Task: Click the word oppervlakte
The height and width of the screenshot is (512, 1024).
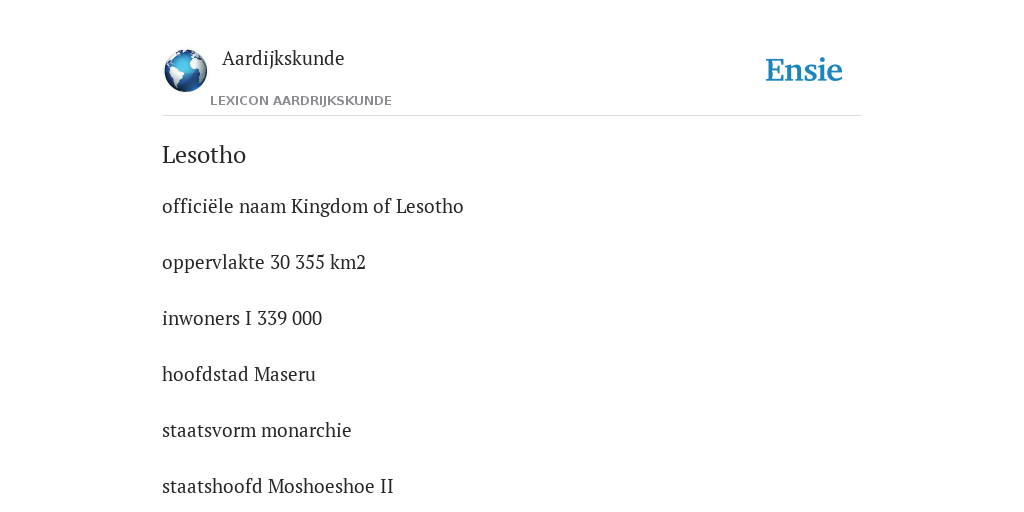Action: point(213,263)
